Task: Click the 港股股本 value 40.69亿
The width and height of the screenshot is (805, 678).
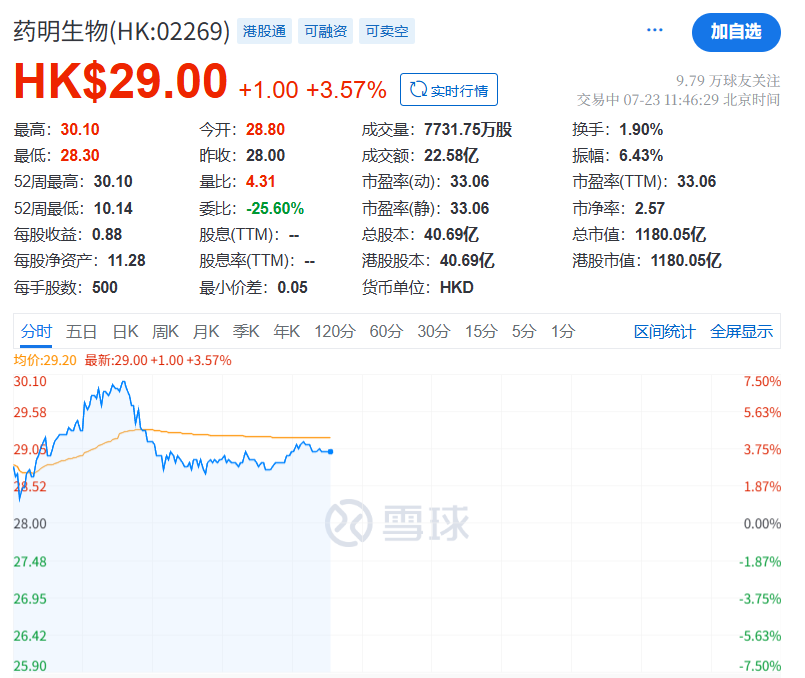Action: 467,261
